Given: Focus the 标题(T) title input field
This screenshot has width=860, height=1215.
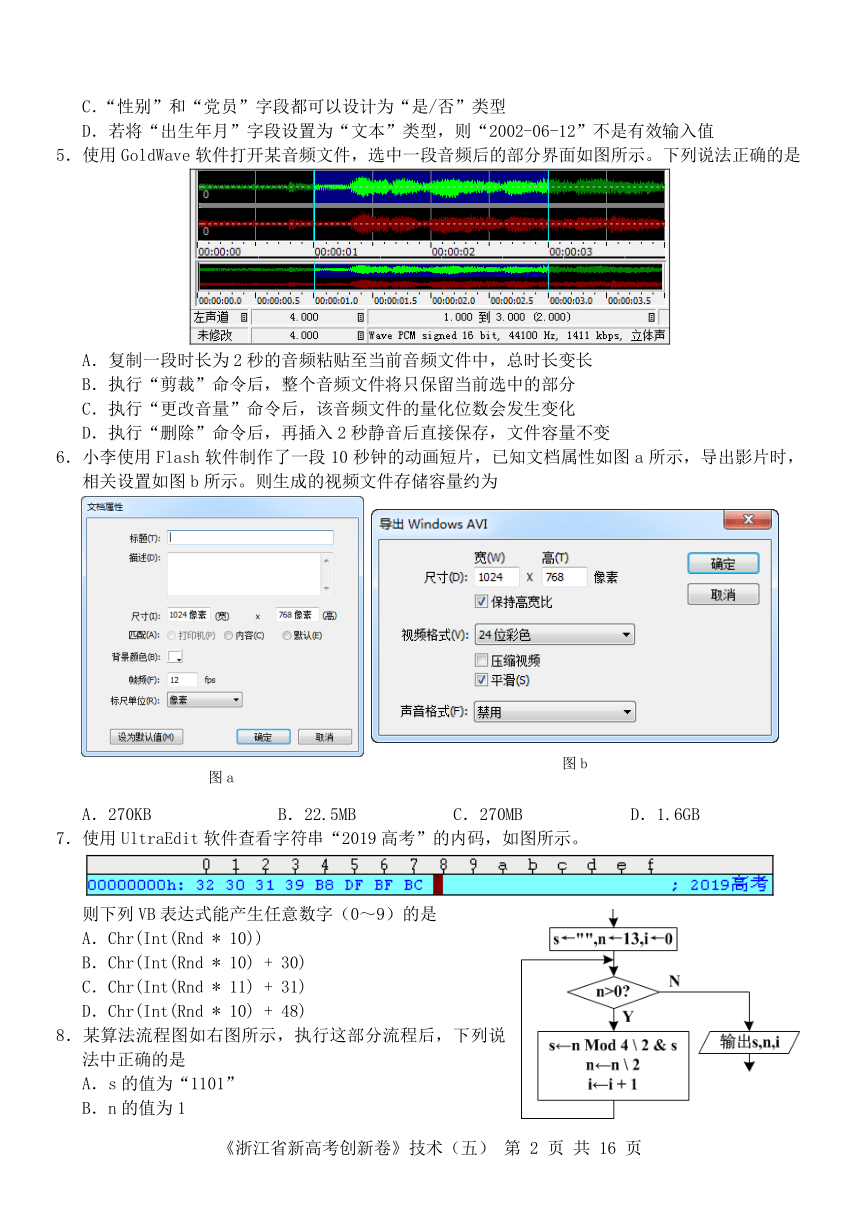Looking at the screenshot, I should [x=250, y=537].
